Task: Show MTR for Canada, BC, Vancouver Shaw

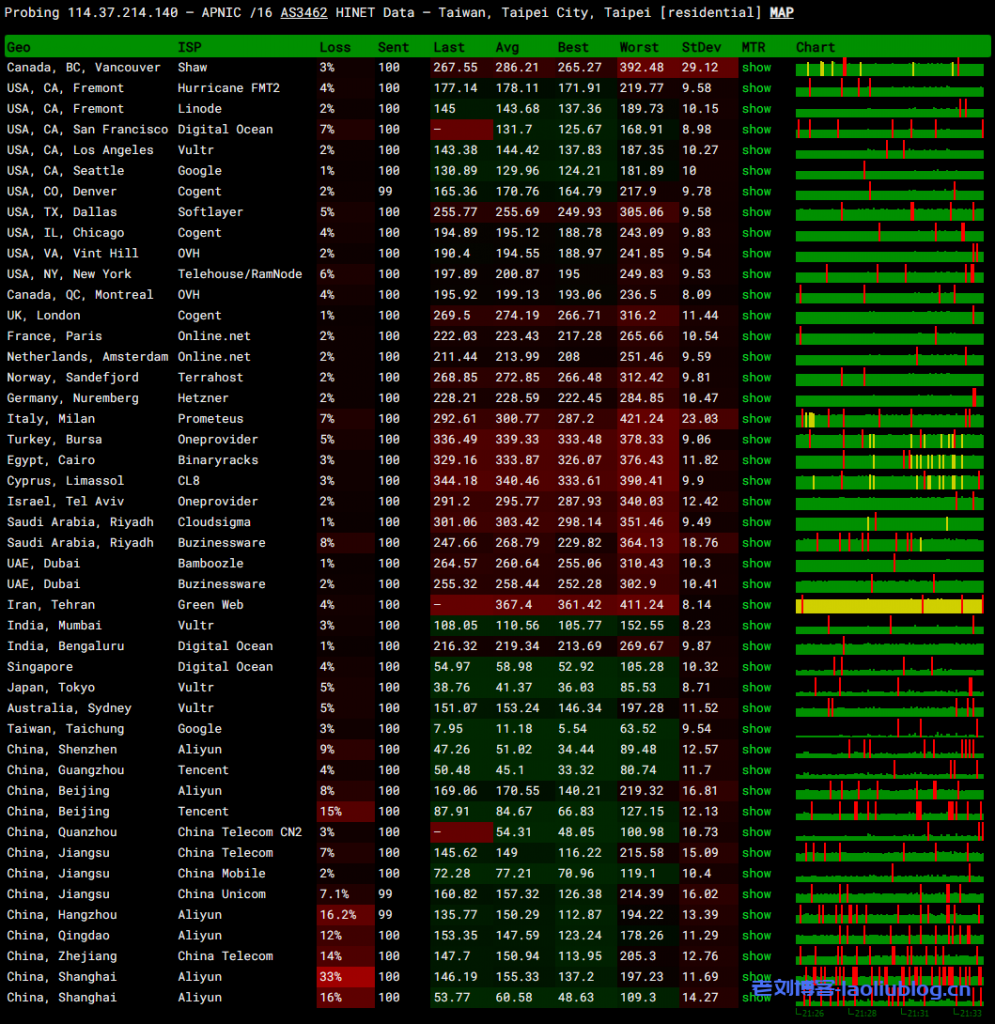Action: [x=756, y=68]
